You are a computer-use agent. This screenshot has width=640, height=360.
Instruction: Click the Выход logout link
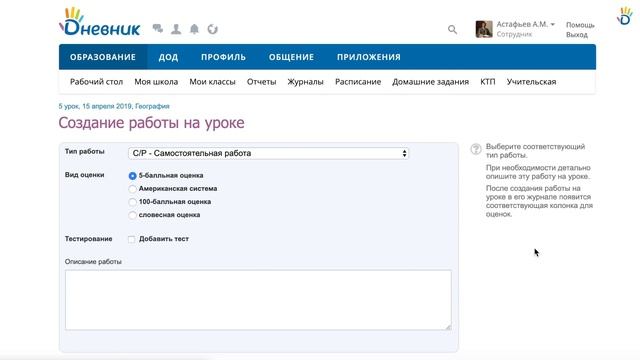coord(577,35)
